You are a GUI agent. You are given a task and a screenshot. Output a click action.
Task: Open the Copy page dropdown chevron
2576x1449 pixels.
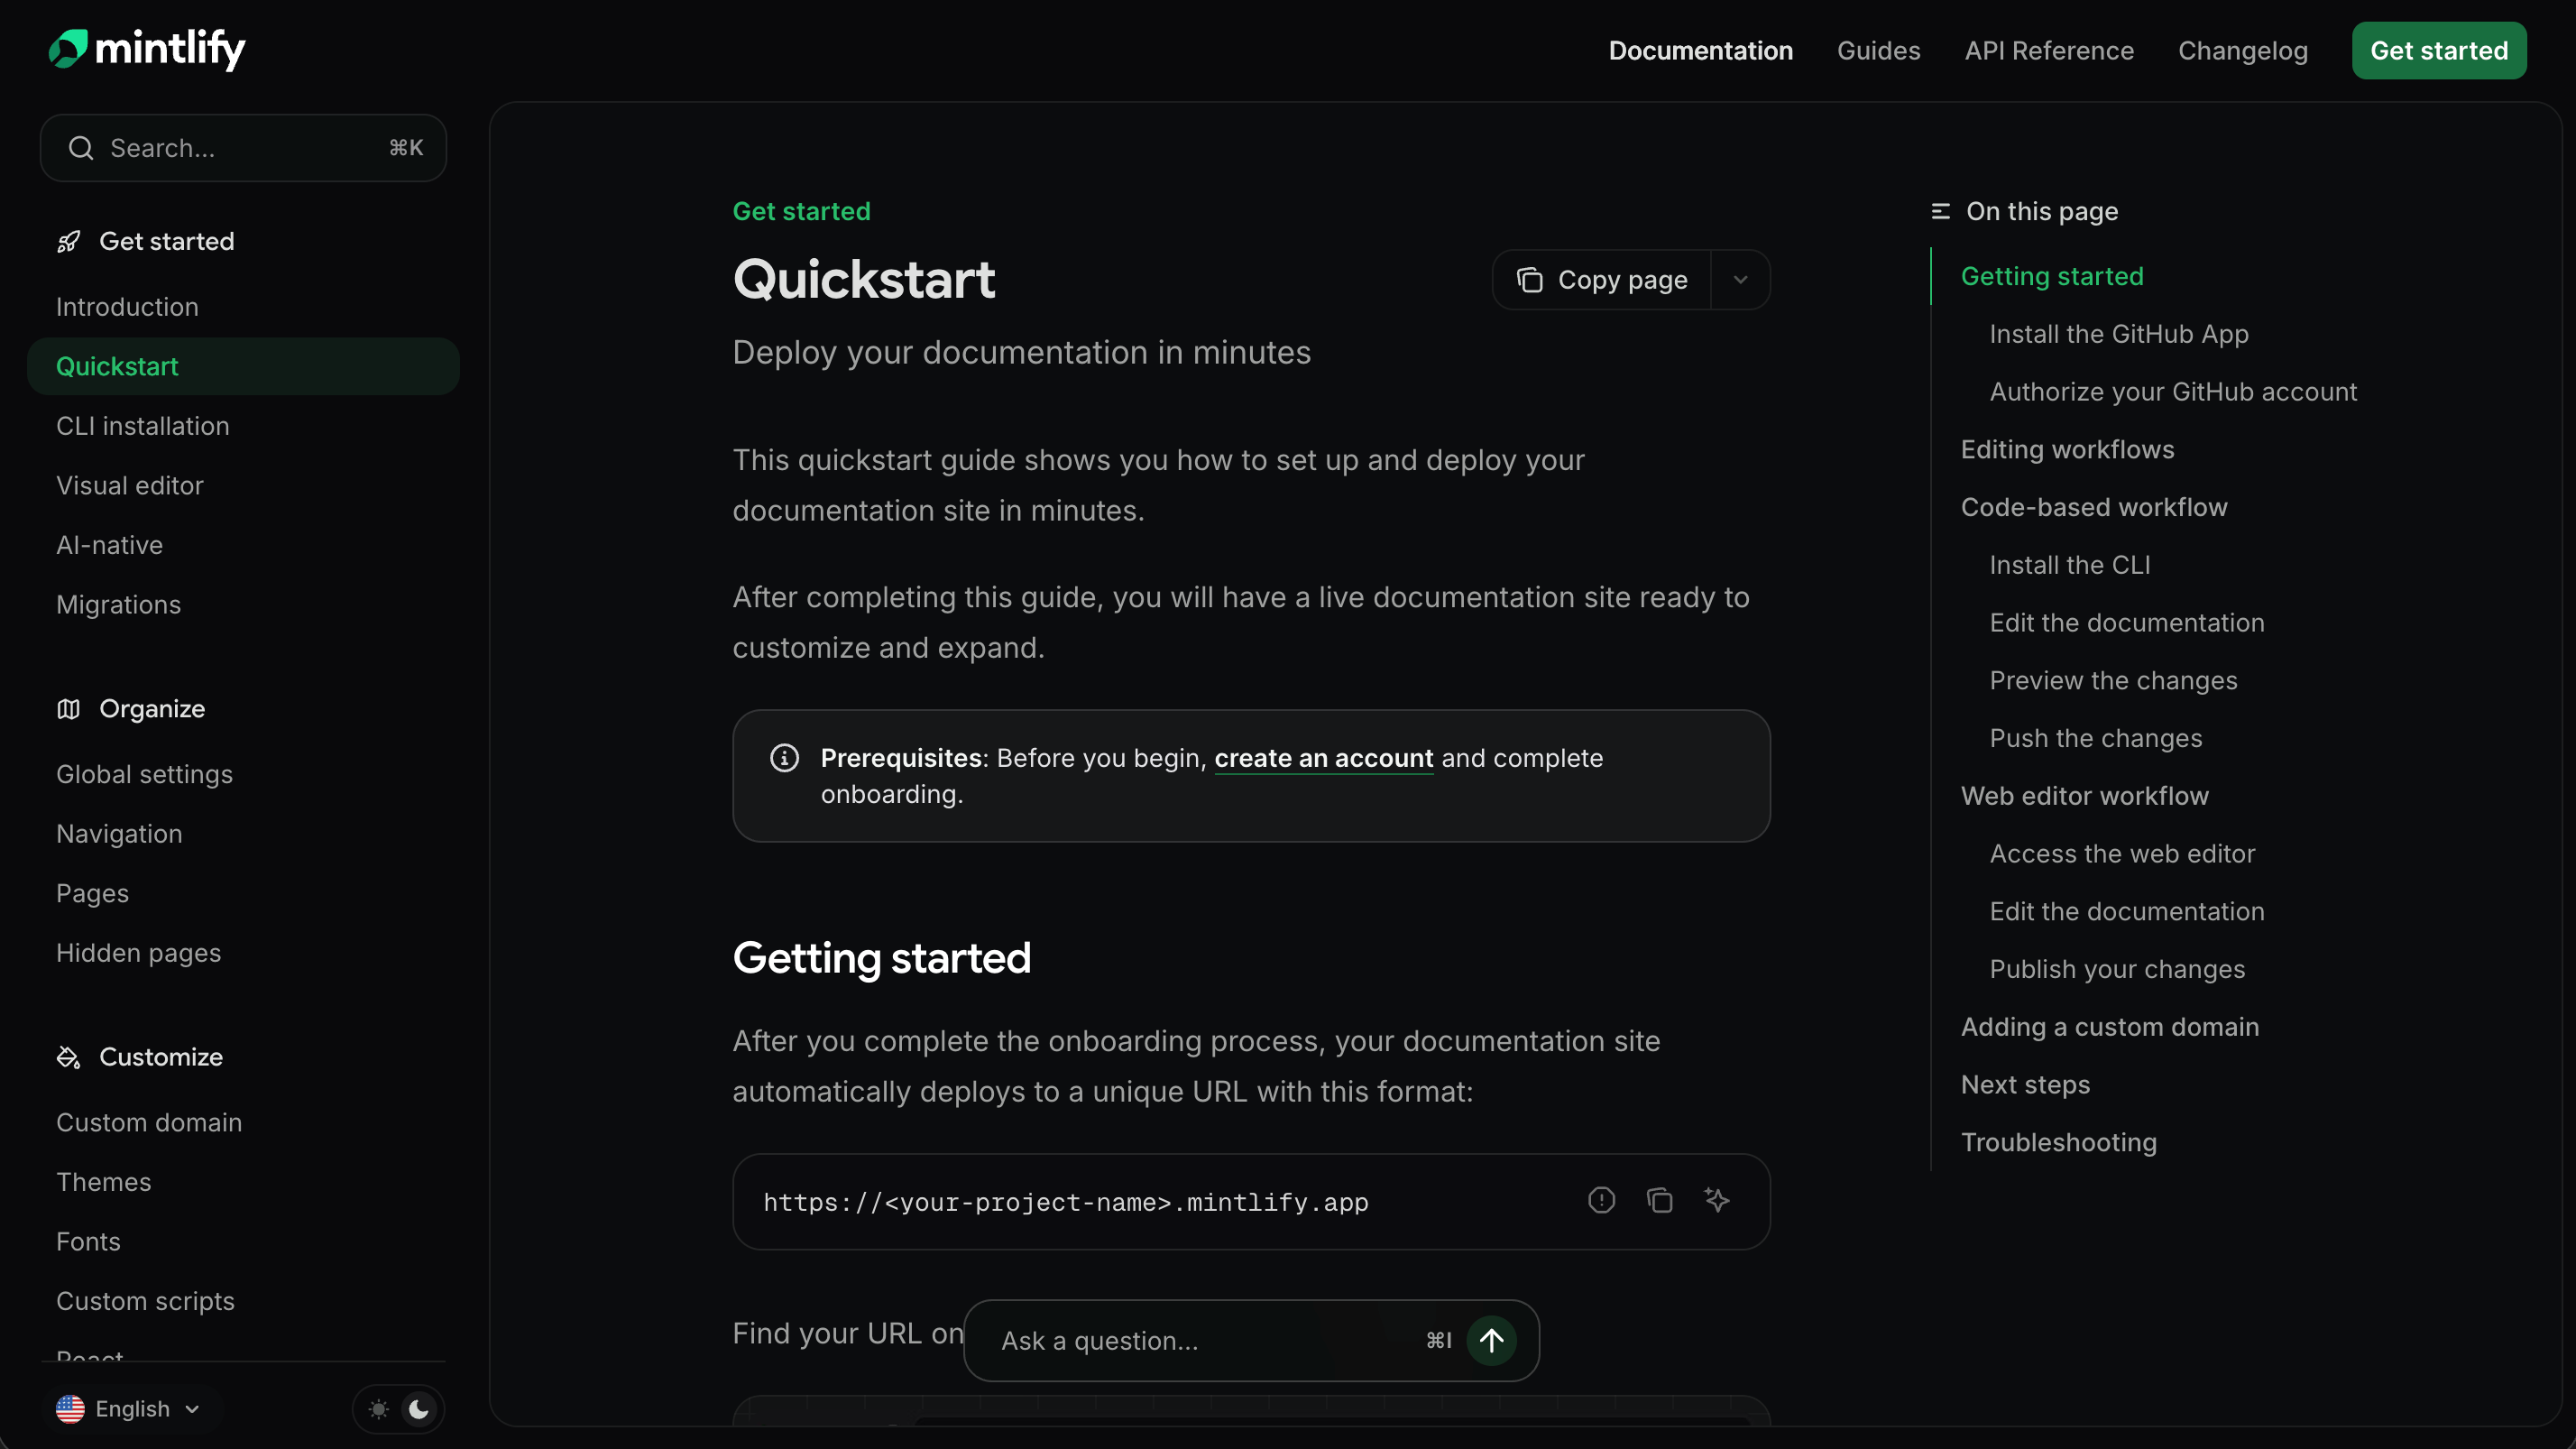point(1741,280)
